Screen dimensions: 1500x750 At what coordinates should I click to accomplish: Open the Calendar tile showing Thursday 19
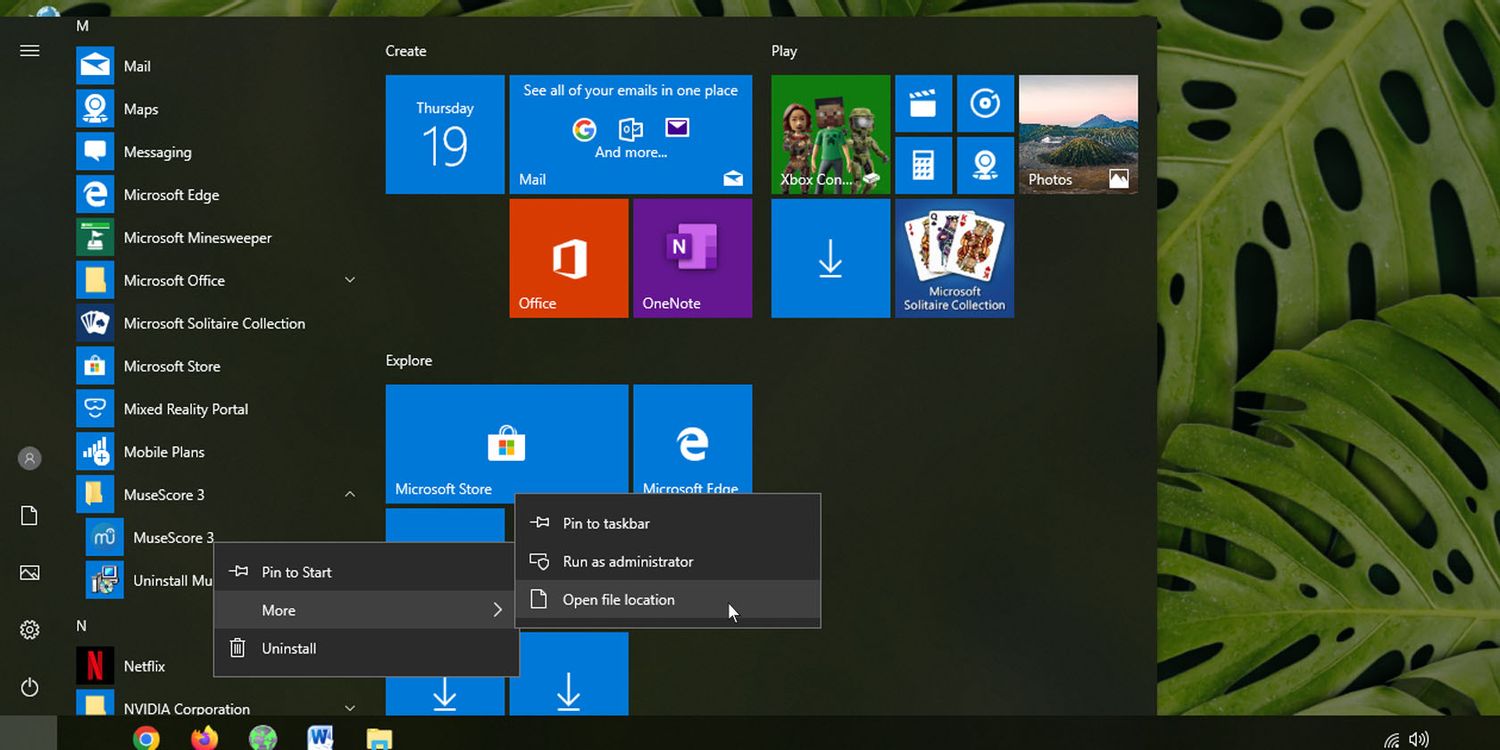tap(445, 134)
